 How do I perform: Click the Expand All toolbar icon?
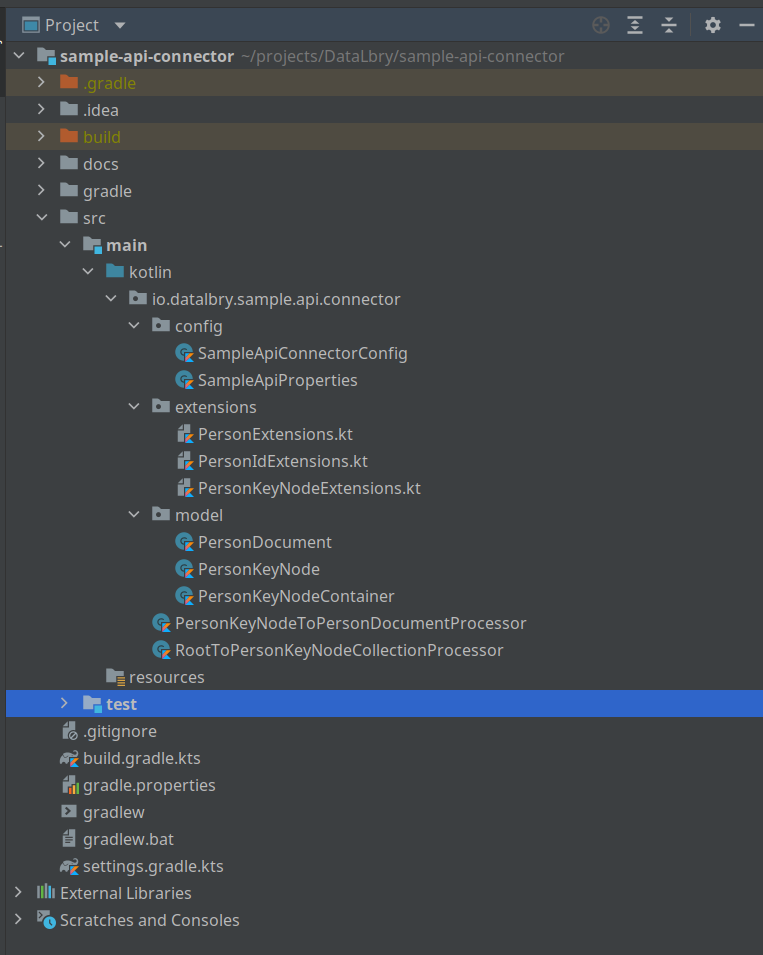(635, 25)
